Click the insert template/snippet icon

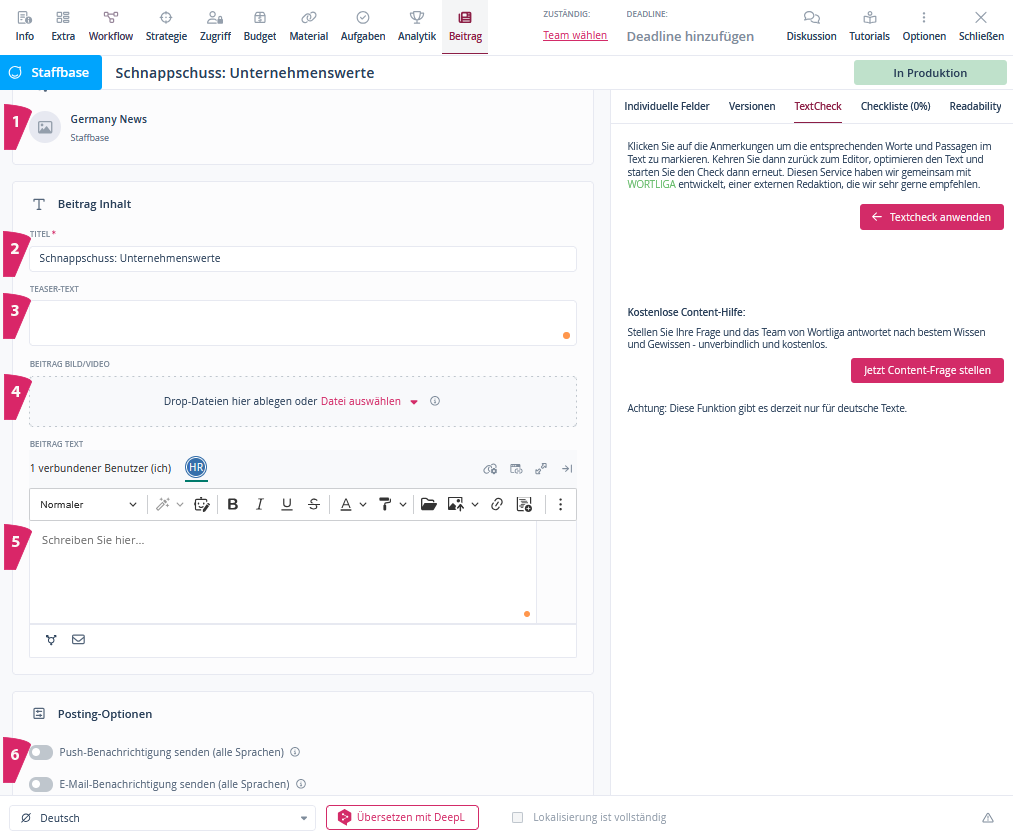click(x=525, y=504)
